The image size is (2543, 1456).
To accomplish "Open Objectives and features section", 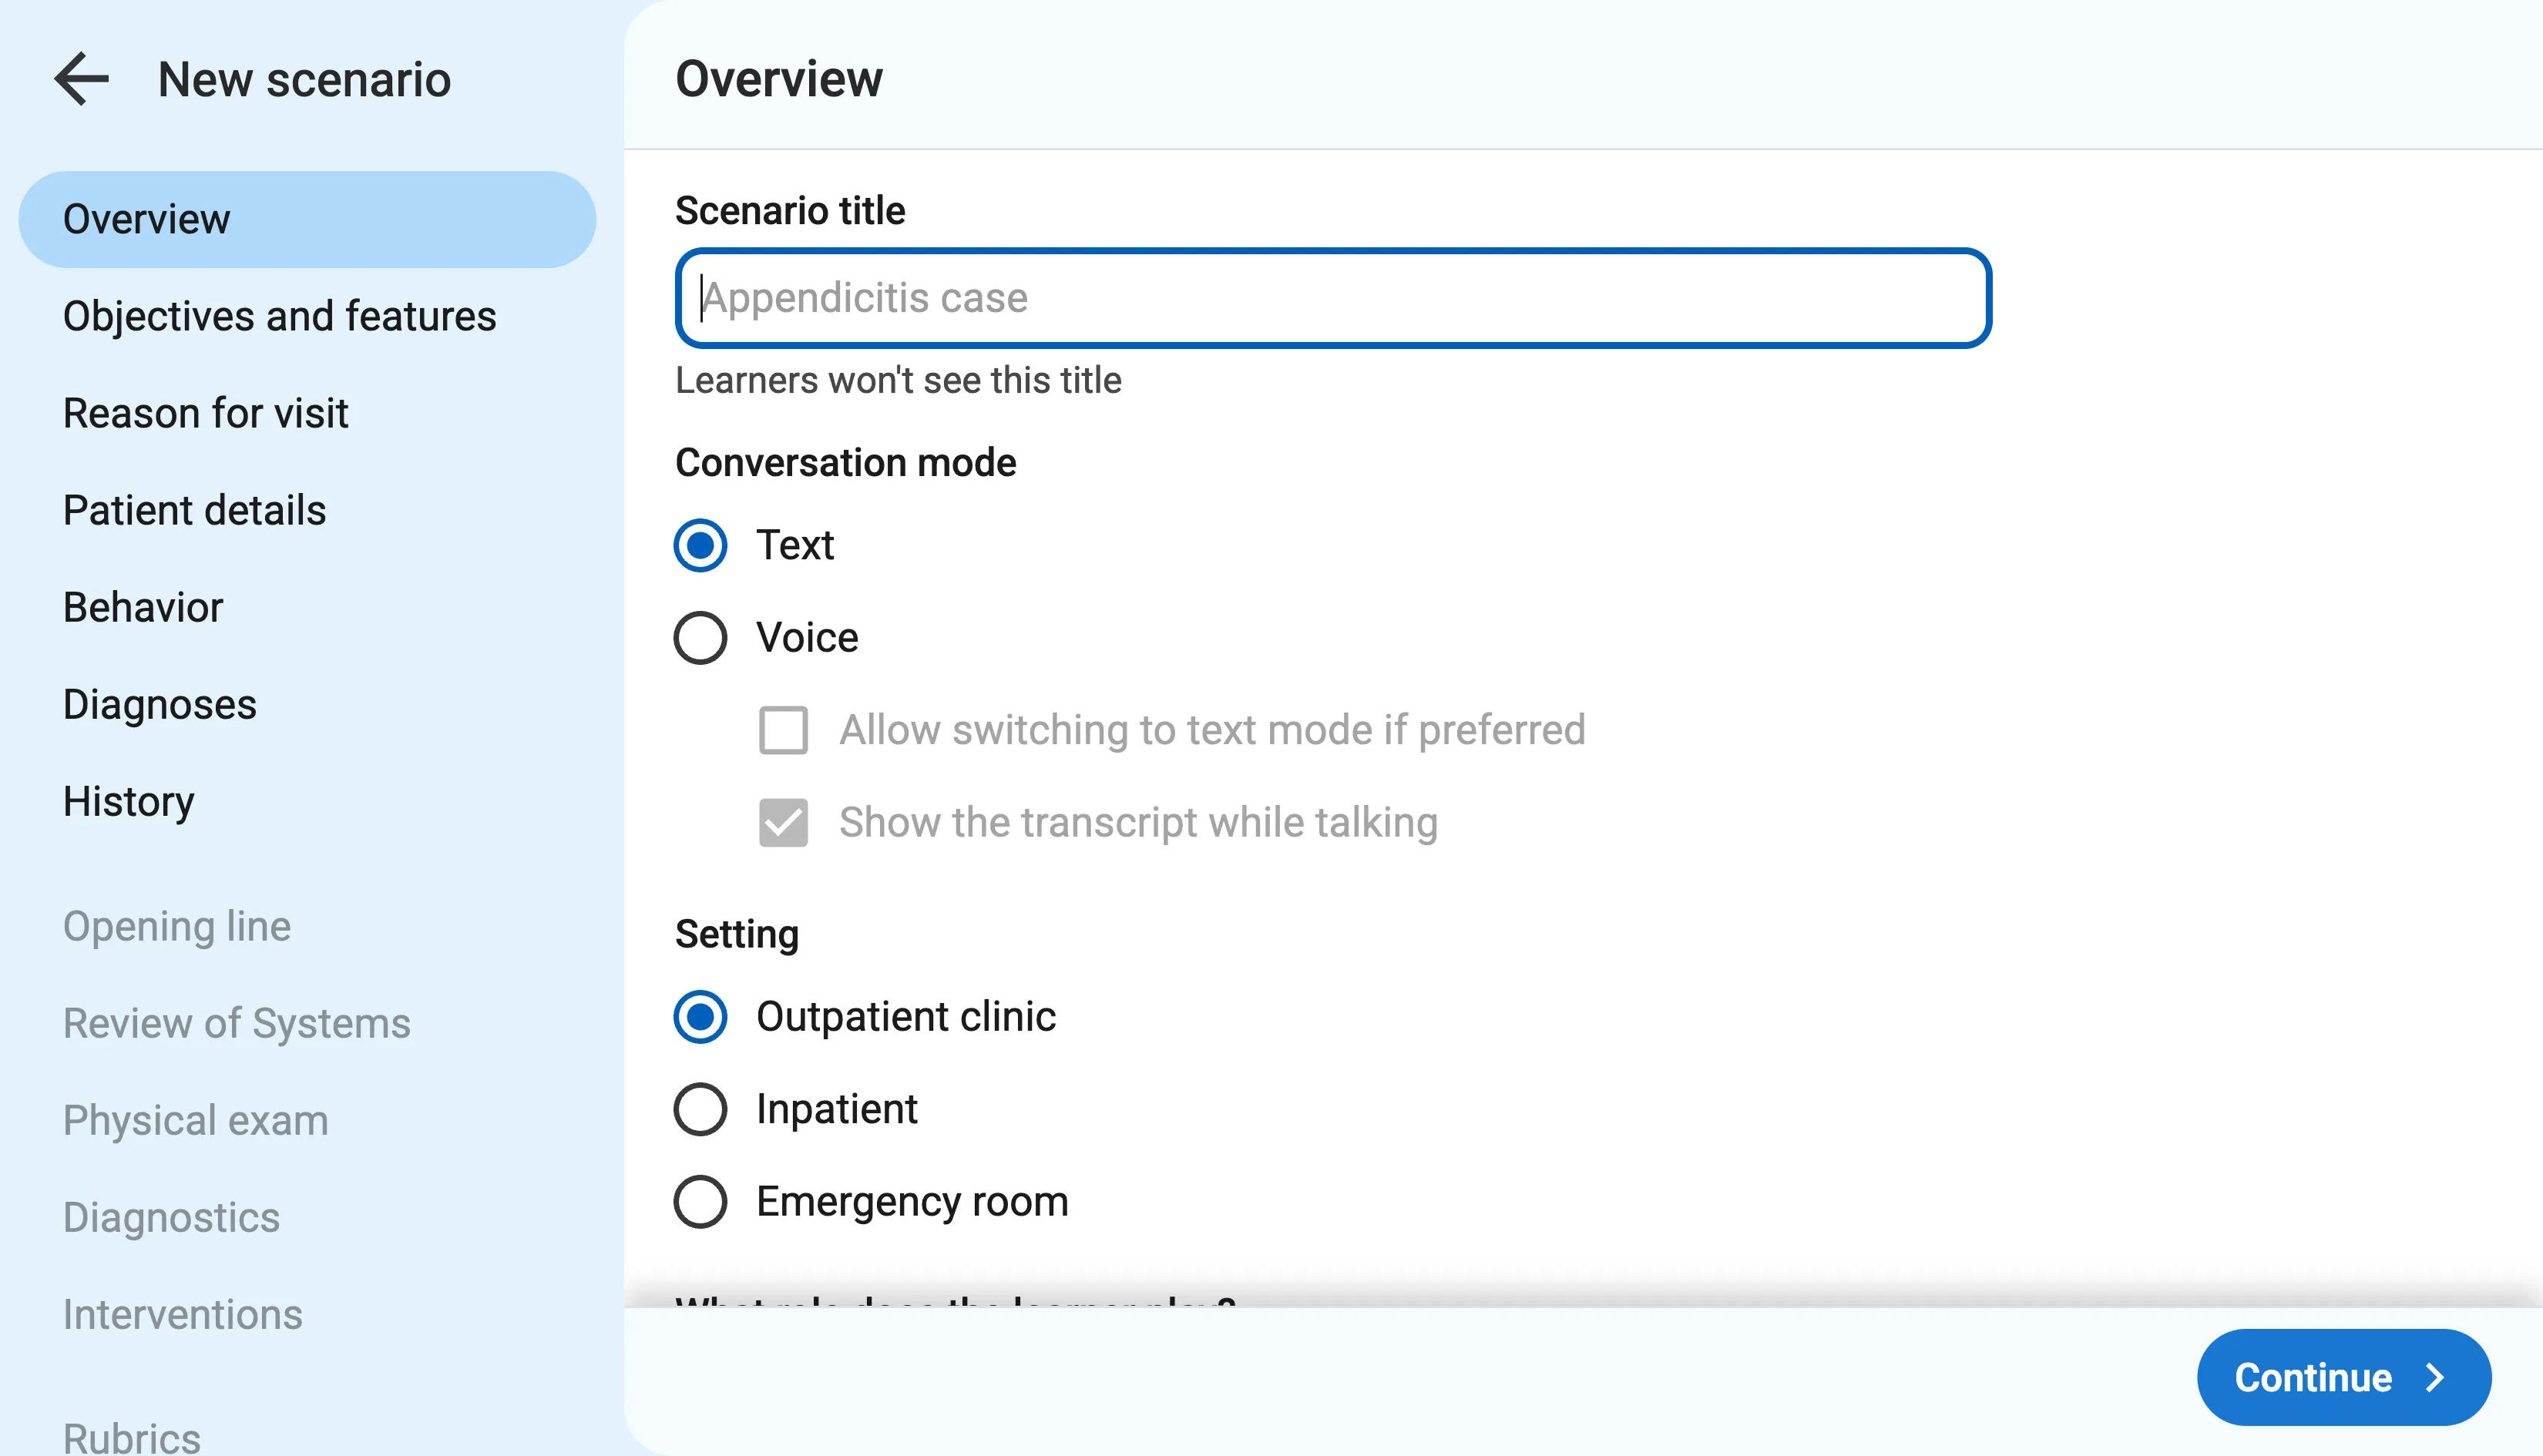I will (279, 316).
